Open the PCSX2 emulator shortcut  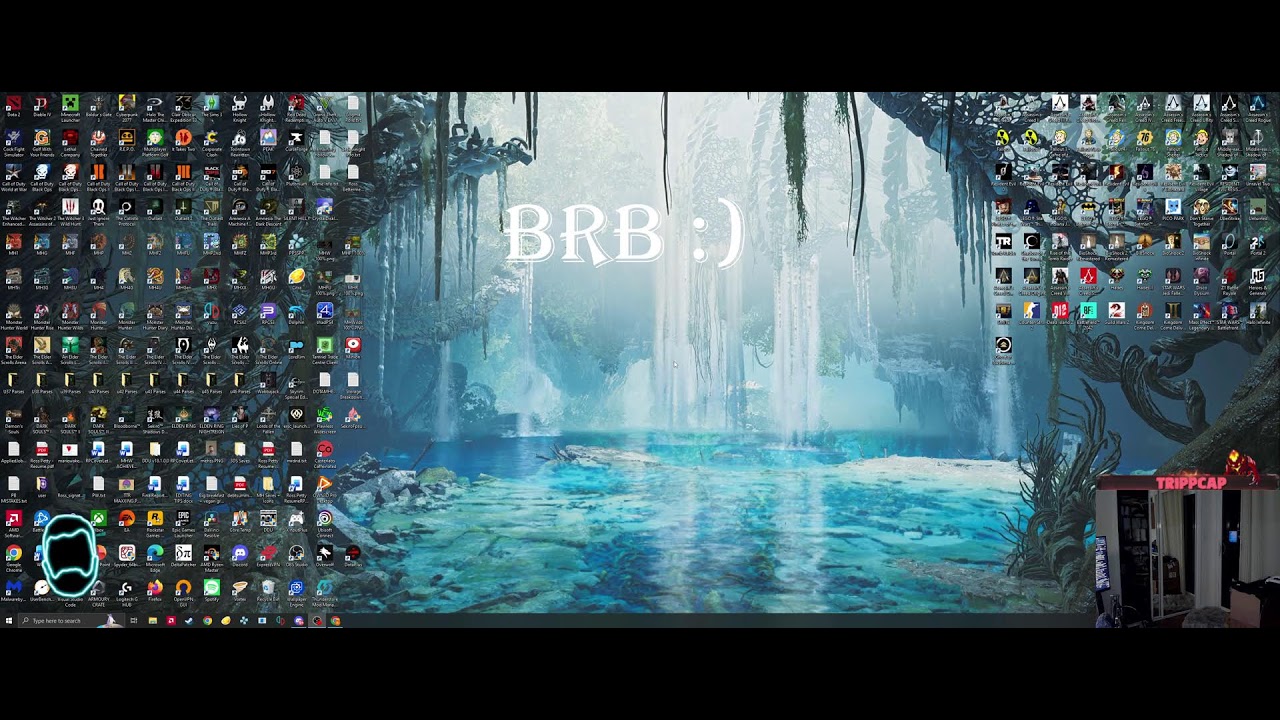pos(239,315)
